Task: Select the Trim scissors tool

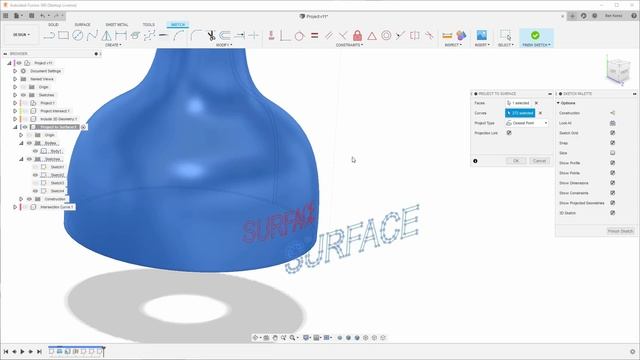Action: (x=211, y=36)
